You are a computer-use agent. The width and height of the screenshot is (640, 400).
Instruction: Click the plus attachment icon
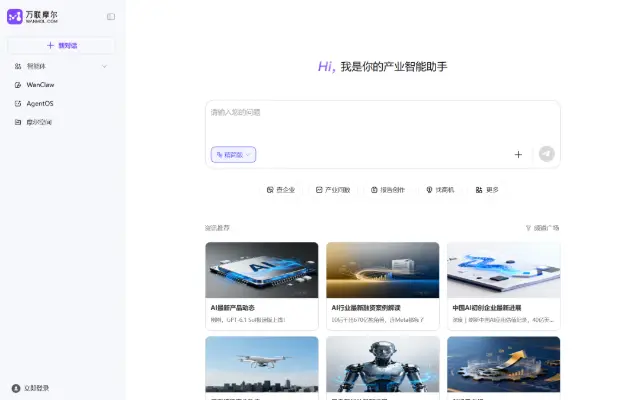tap(518, 155)
